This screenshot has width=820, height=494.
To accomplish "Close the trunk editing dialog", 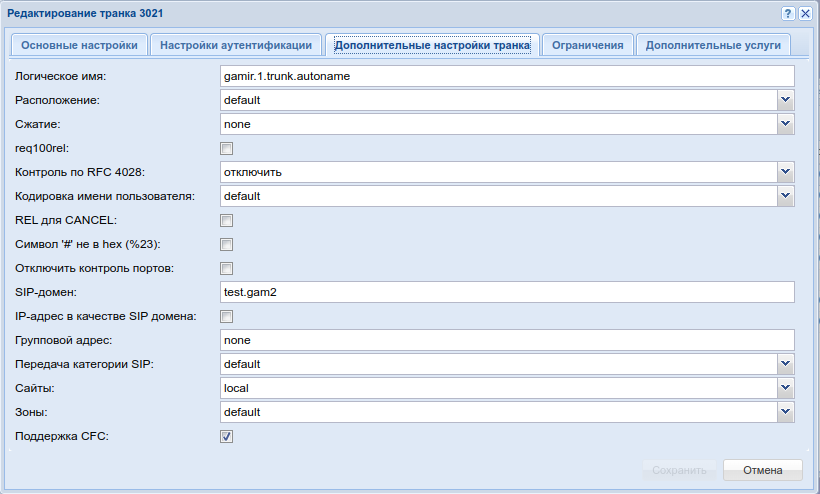I will point(804,13).
